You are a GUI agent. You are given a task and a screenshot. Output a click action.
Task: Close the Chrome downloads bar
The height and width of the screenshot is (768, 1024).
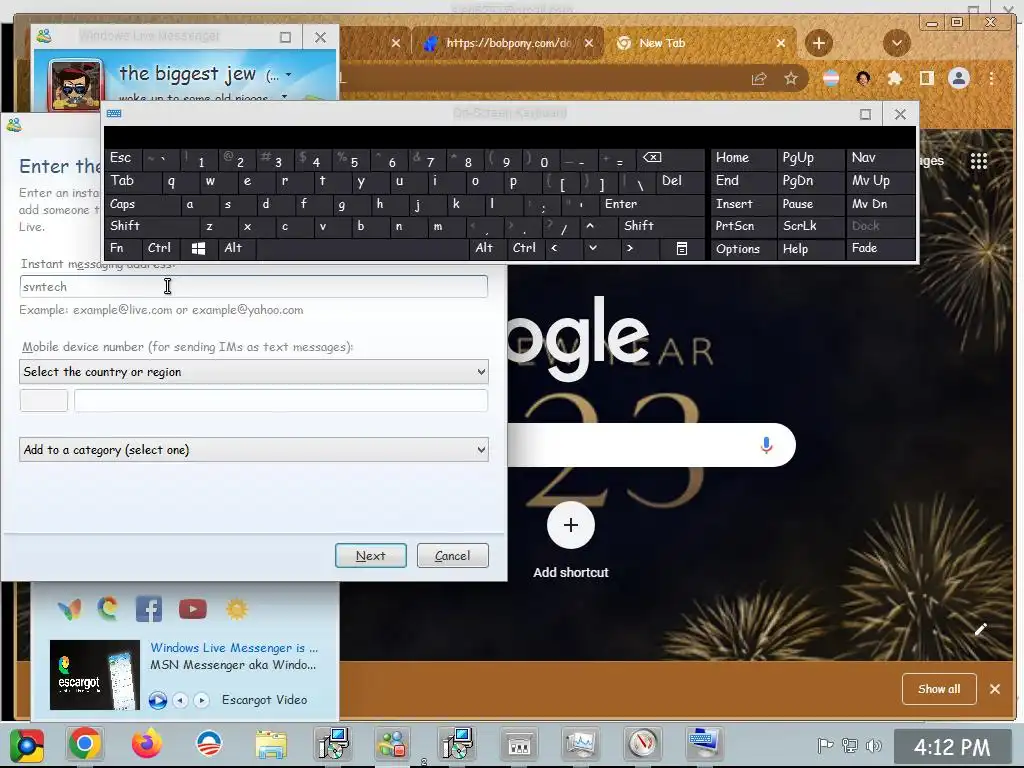[995, 689]
